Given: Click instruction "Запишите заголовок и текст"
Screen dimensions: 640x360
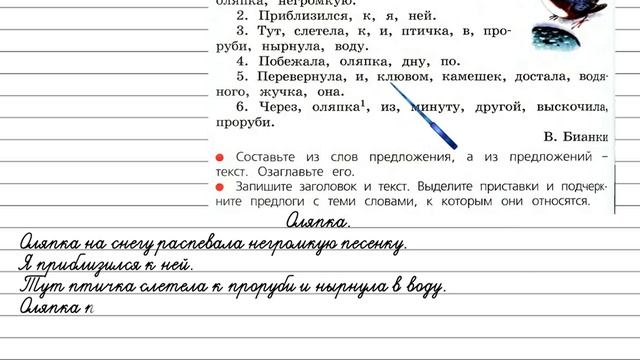Looking at the screenshot, I should (x=421, y=187).
